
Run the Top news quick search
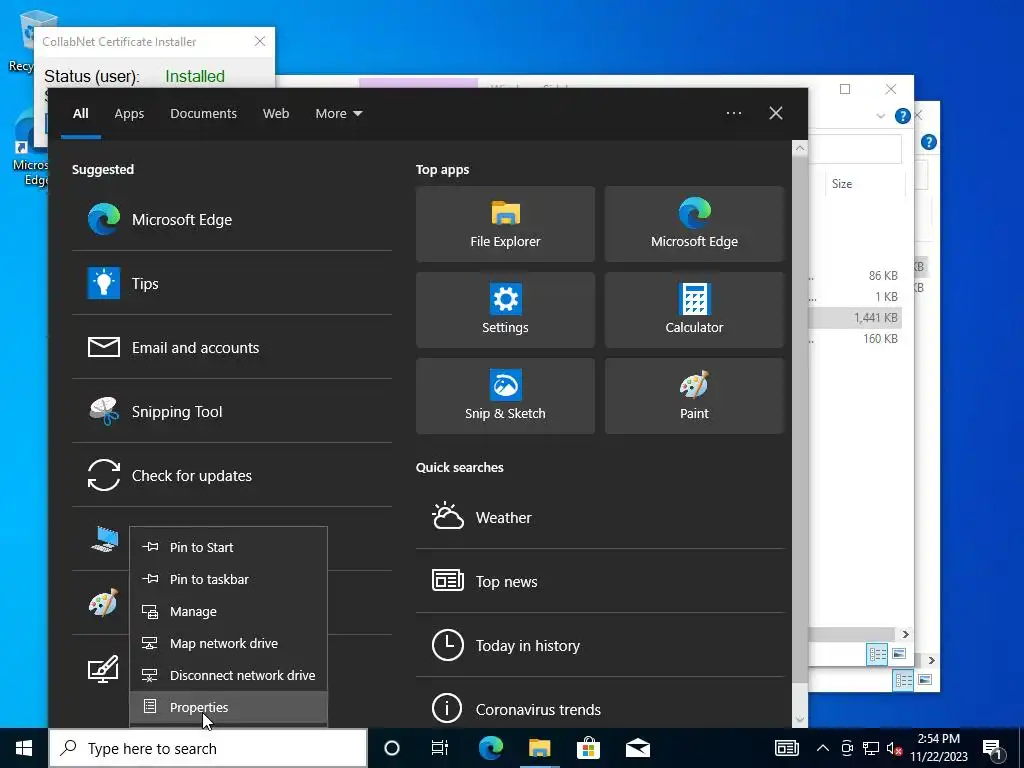pos(600,581)
